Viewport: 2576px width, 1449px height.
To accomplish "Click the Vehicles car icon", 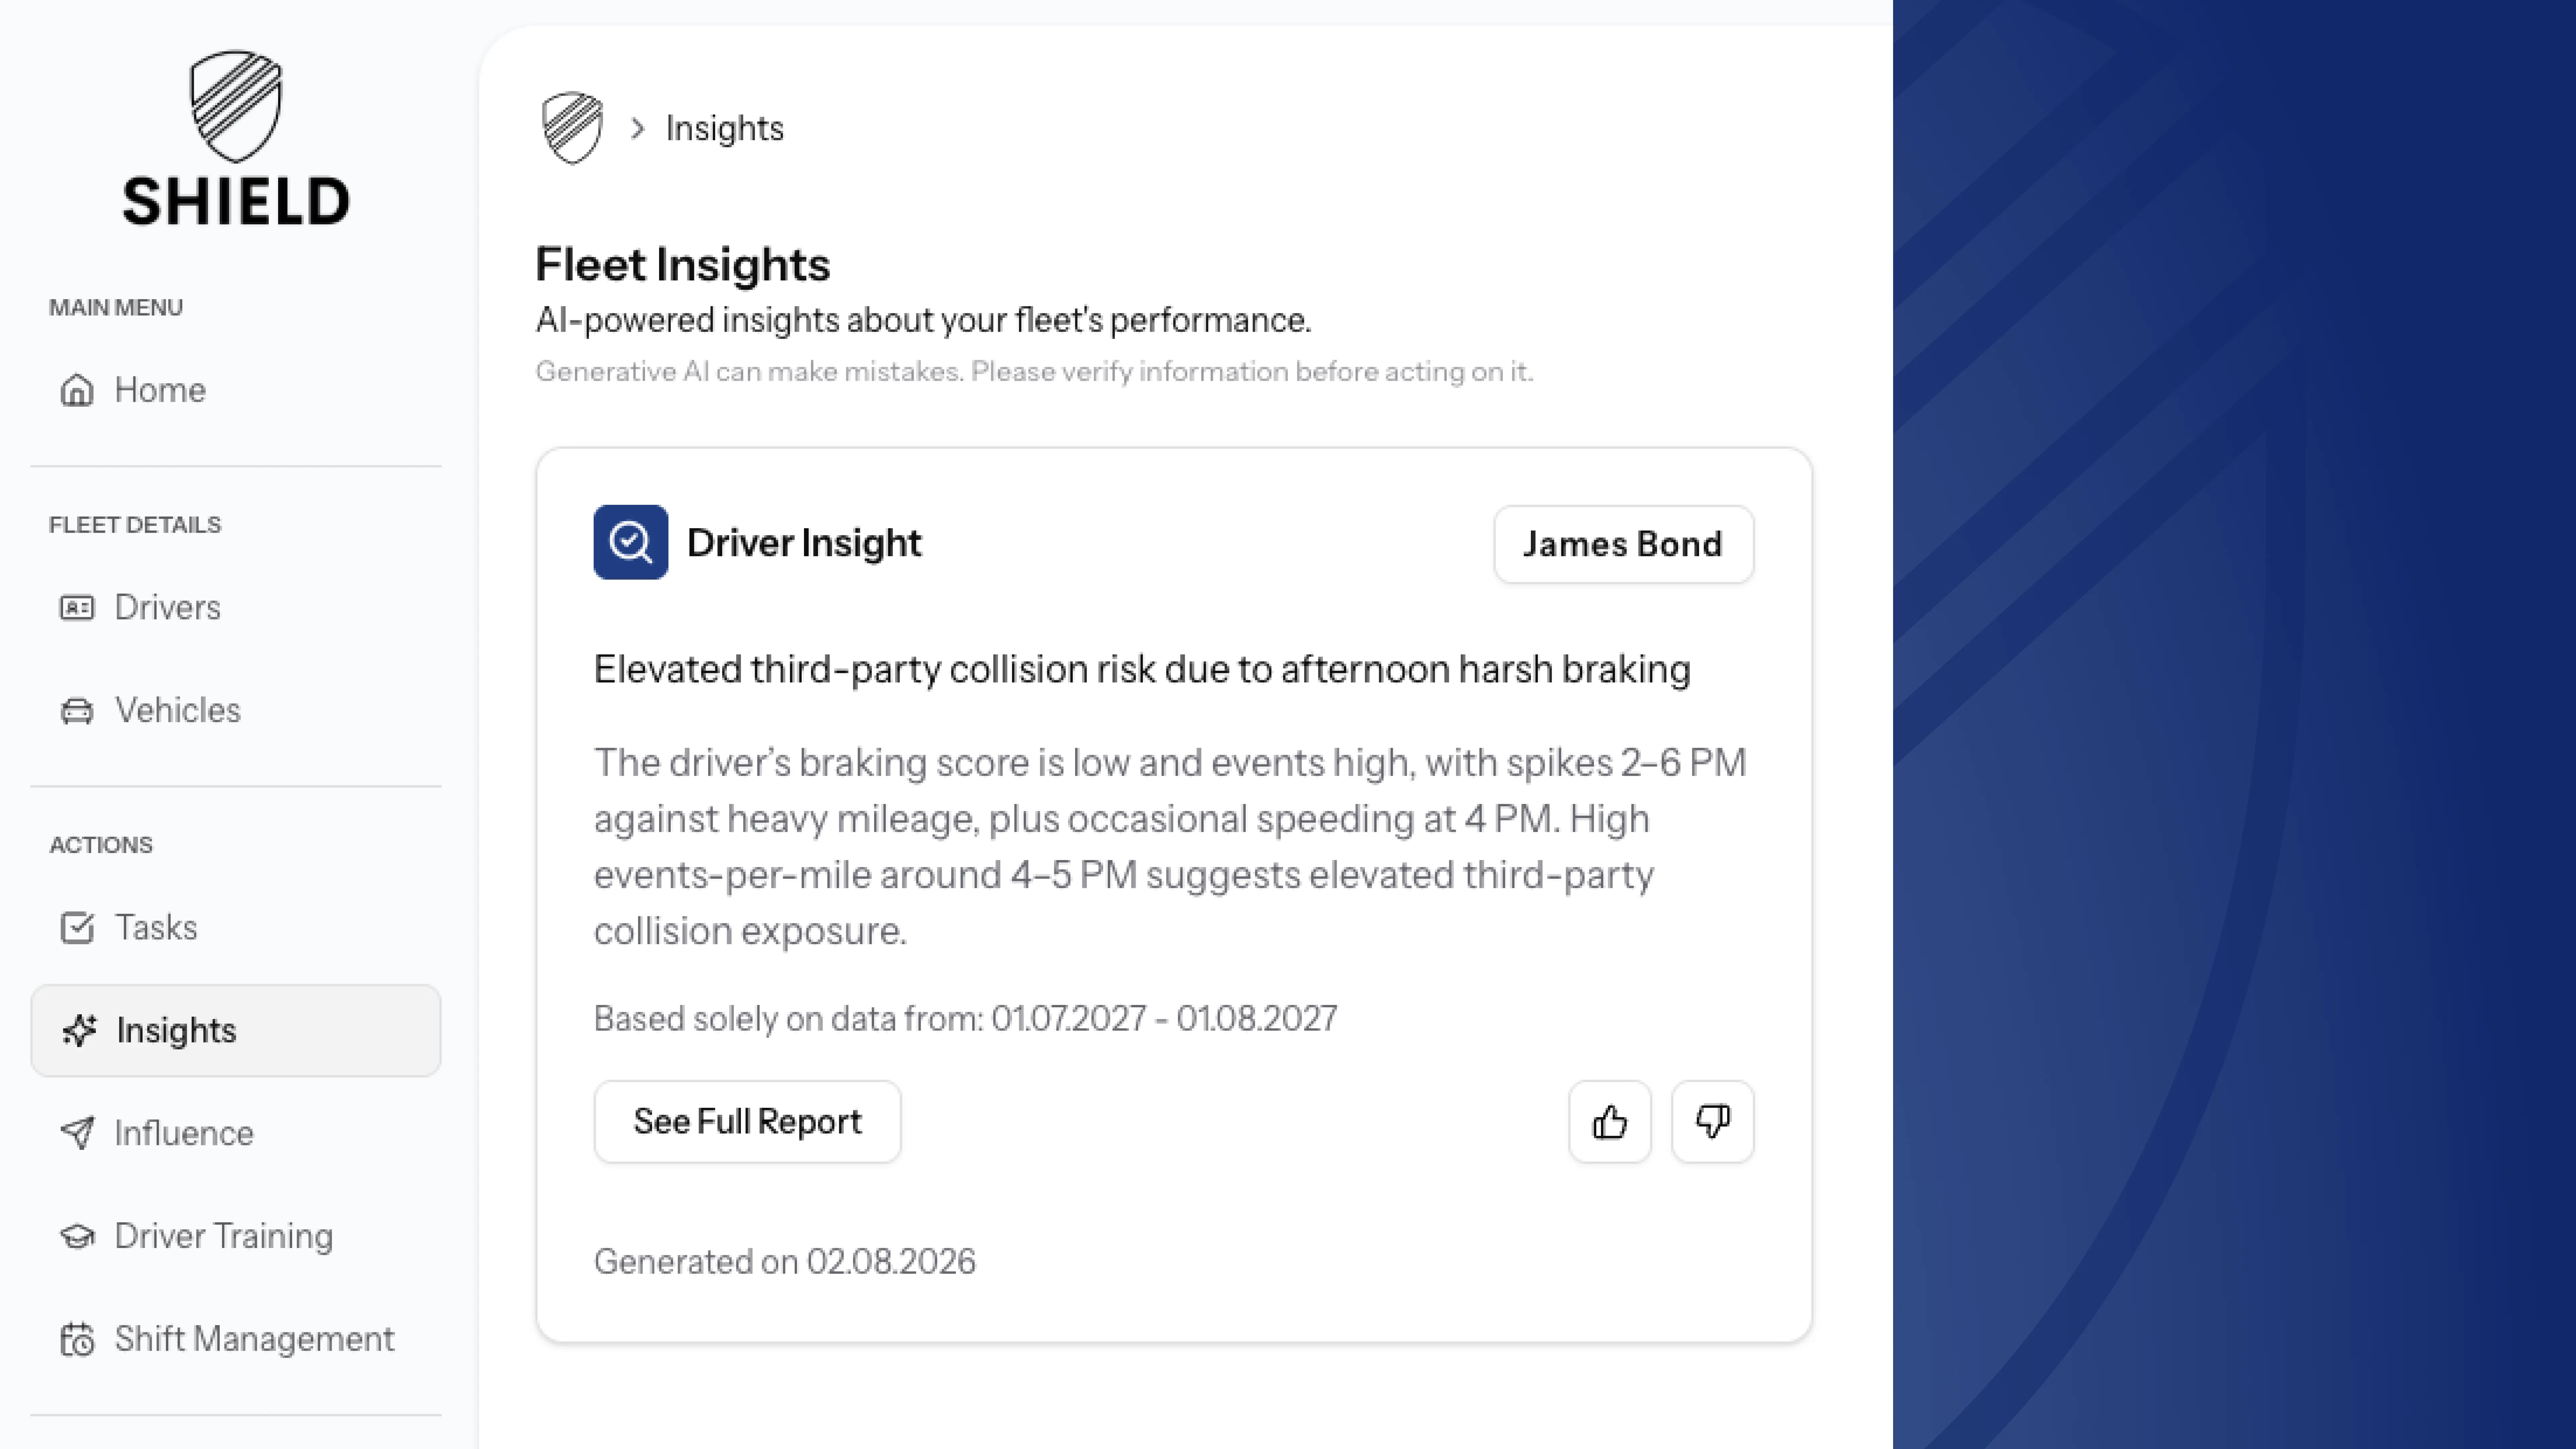I will pyautogui.click(x=77, y=710).
